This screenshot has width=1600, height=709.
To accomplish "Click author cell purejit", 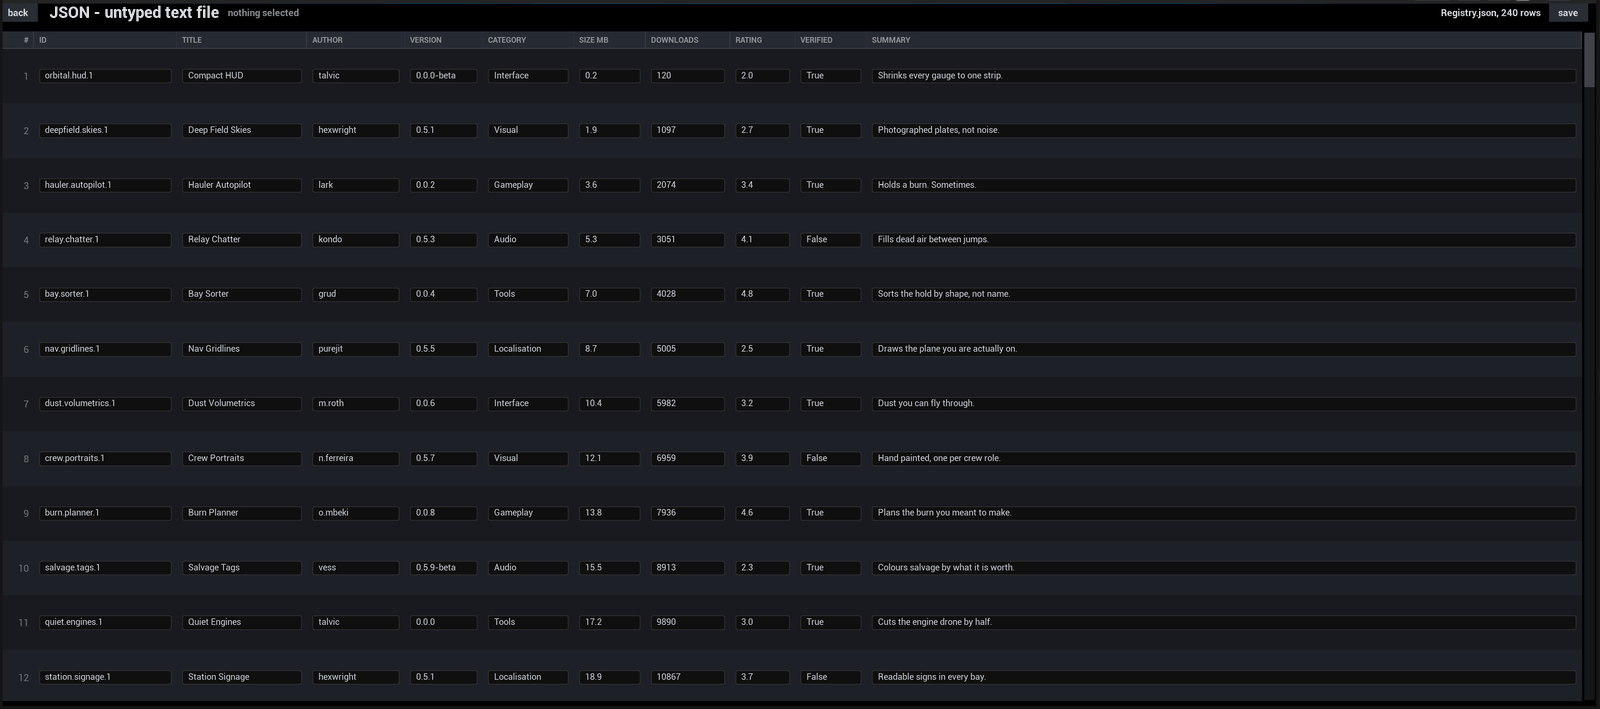I will (355, 349).
